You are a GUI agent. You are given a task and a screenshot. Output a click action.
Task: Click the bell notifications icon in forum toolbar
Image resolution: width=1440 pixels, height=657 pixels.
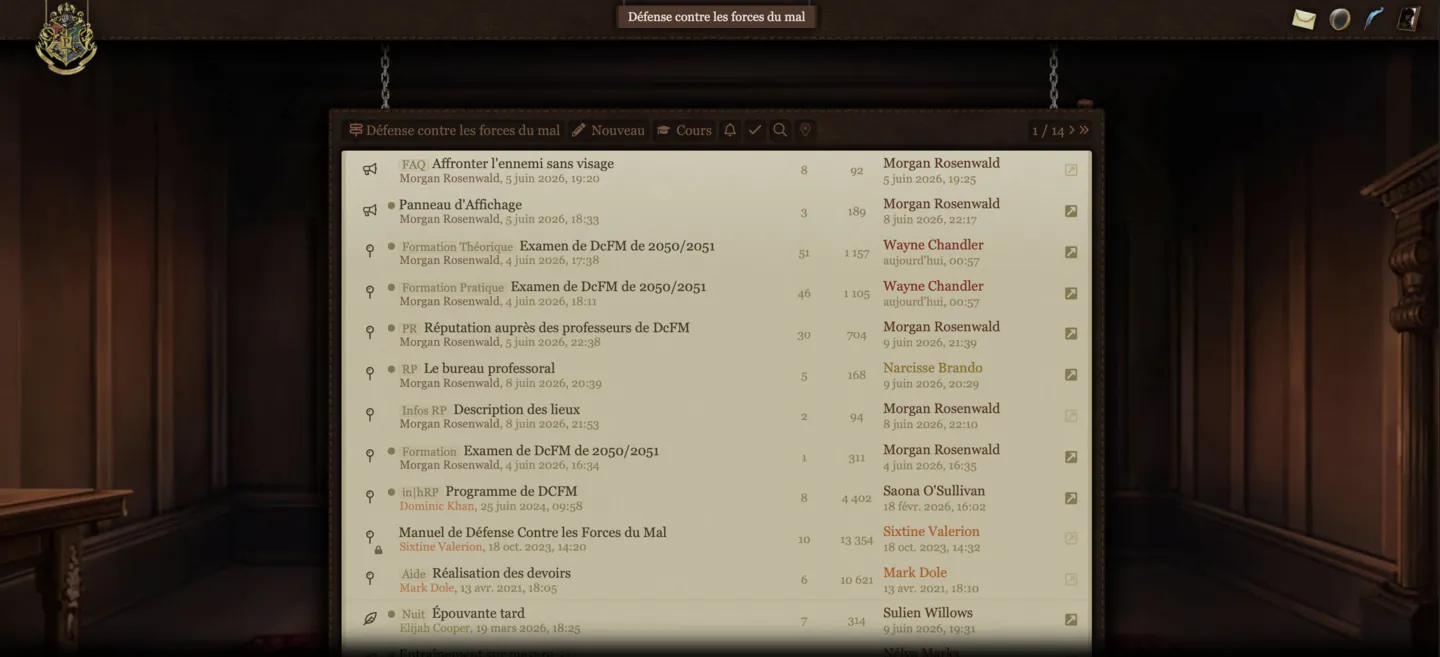pyautogui.click(x=730, y=130)
